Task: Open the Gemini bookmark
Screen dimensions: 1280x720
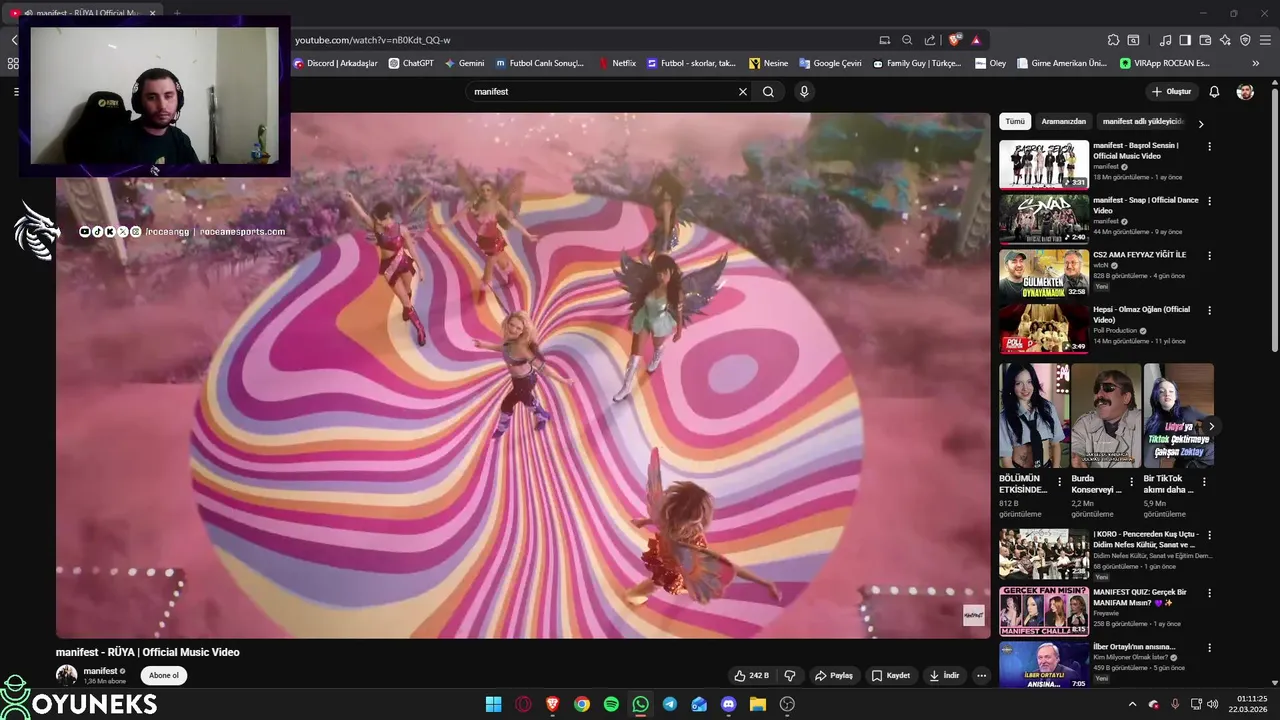Action: point(464,63)
